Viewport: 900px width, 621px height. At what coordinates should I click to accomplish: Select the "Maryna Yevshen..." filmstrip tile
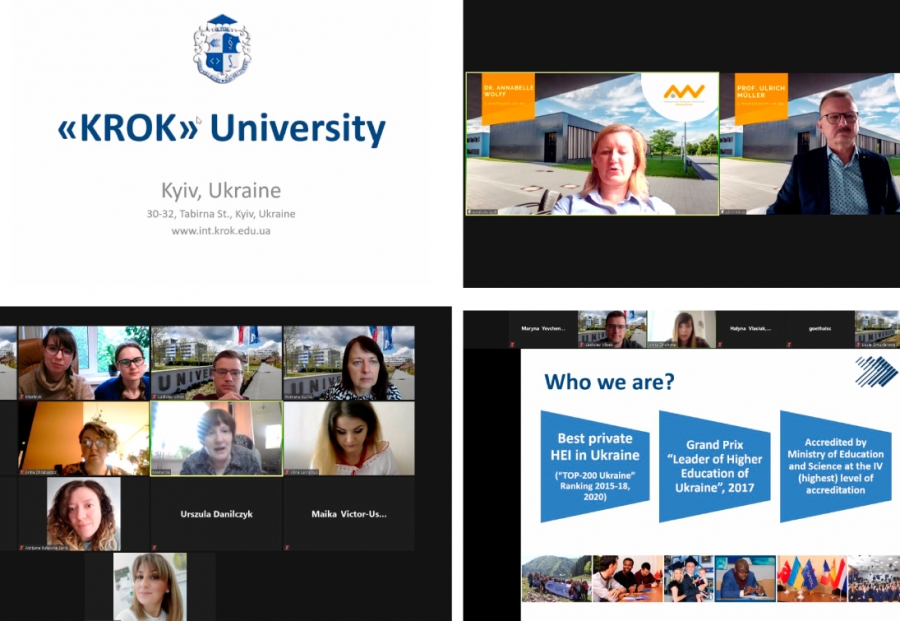click(543, 329)
